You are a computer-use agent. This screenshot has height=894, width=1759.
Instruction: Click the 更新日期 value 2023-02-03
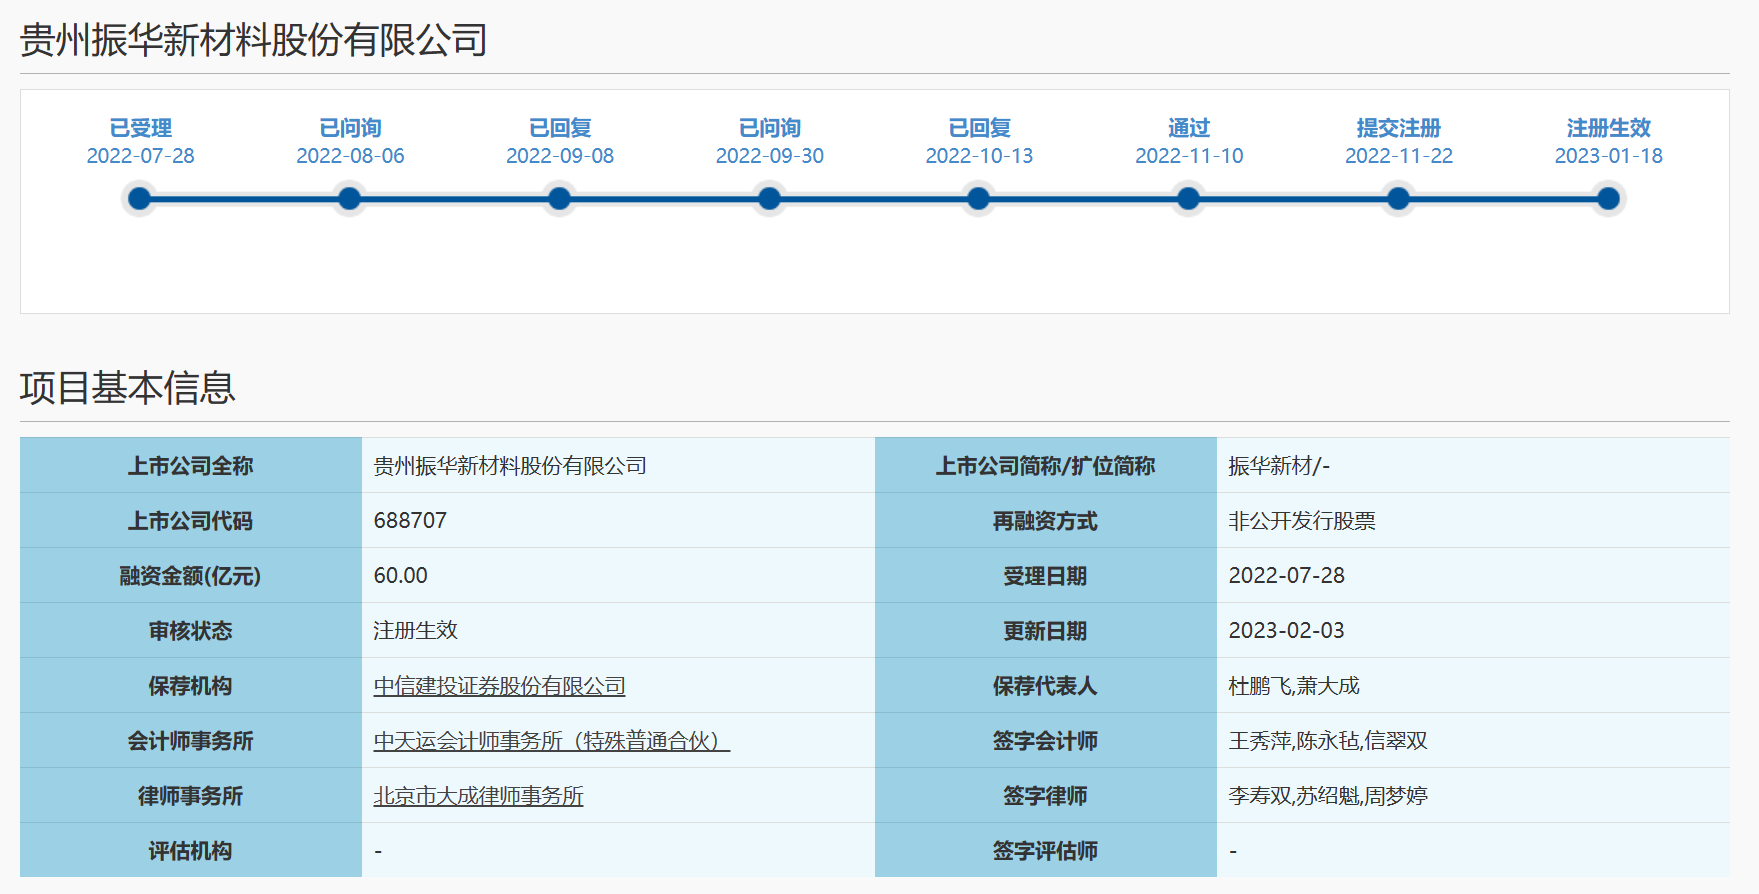pyautogui.click(x=1286, y=631)
